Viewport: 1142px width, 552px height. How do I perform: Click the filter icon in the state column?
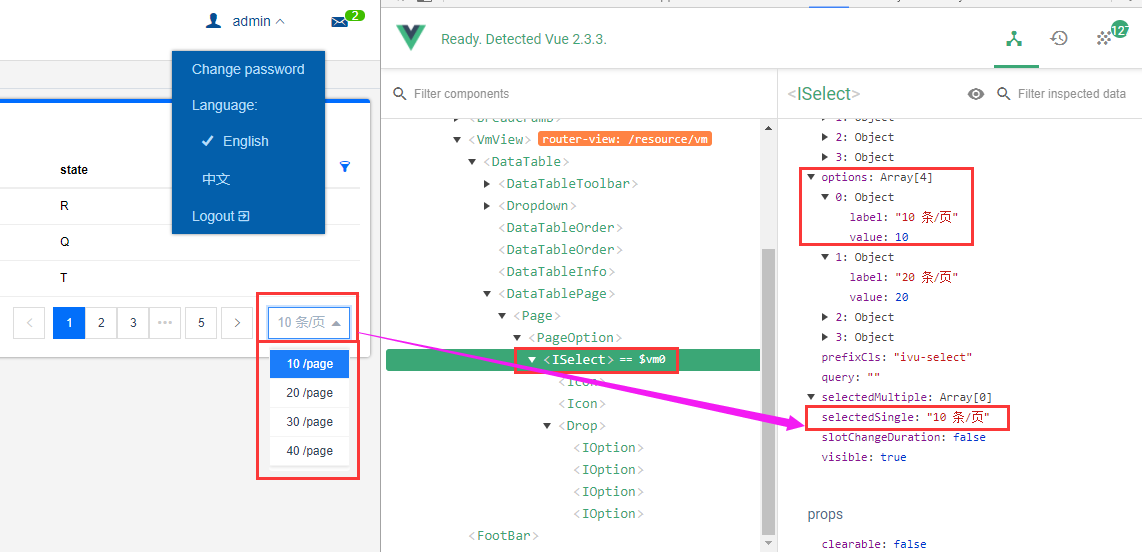(x=345, y=167)
